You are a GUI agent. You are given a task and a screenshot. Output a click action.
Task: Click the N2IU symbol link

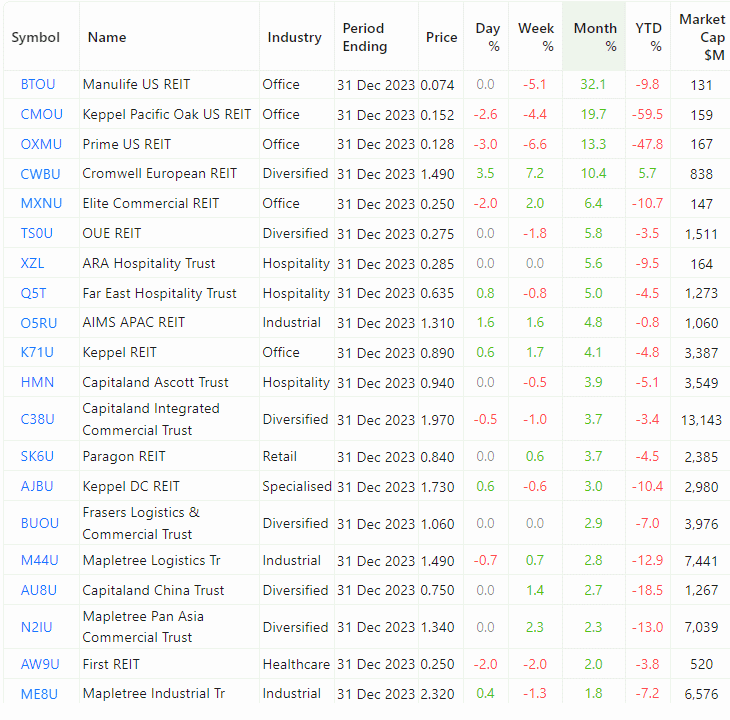click(x=36, y=627)
